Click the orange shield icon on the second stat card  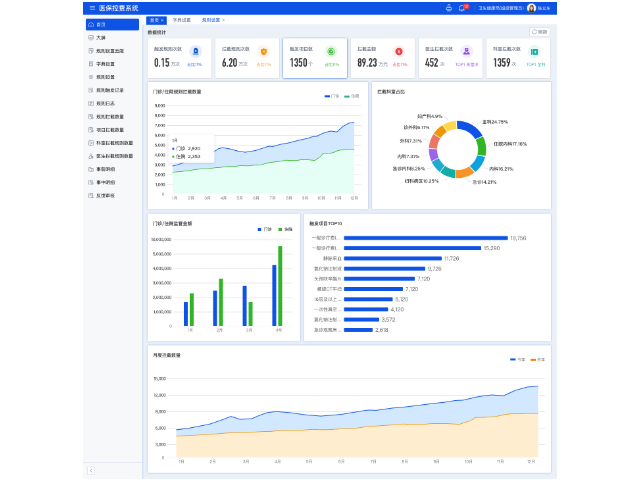[263, 51]
